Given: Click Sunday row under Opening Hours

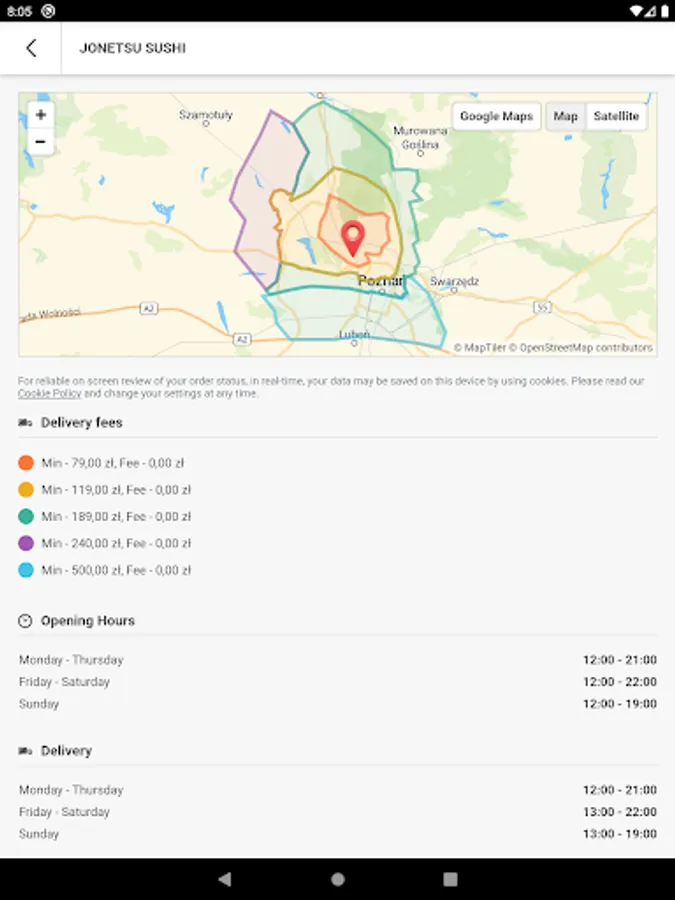Looking at the screenshot, I should (338, 704).
